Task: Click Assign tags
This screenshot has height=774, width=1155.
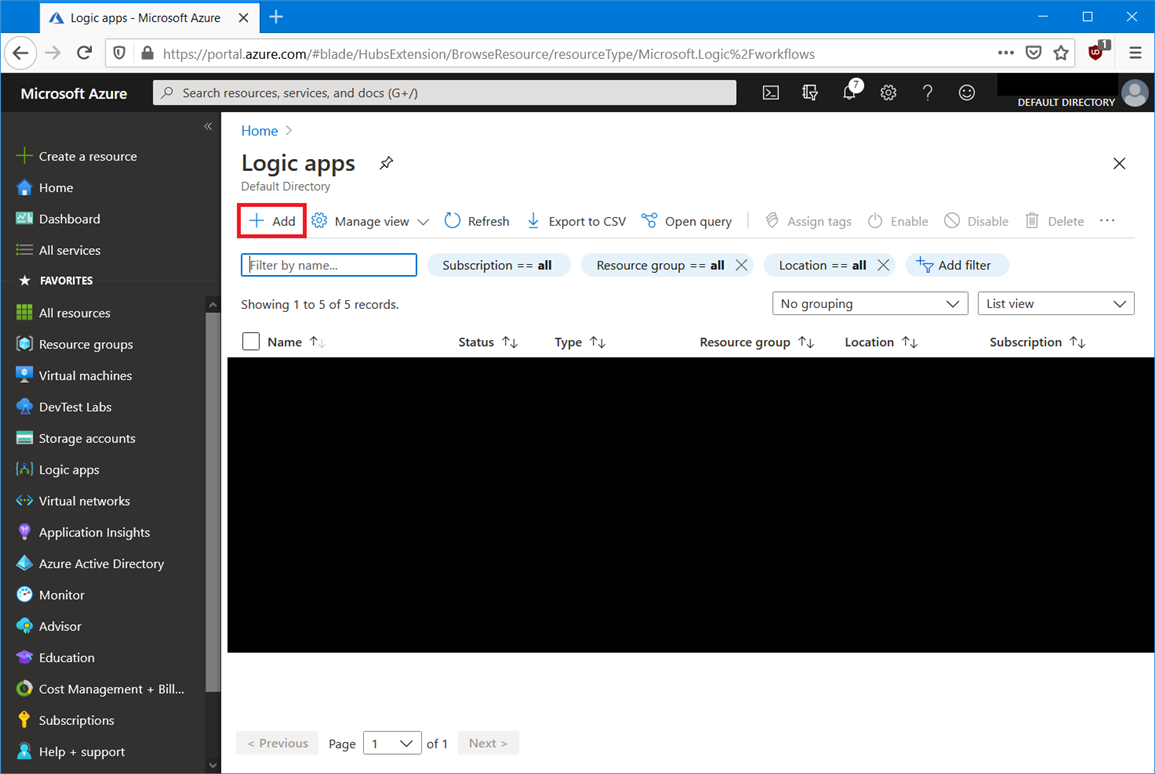Action: pyautogui.click(x=808, y=221)
